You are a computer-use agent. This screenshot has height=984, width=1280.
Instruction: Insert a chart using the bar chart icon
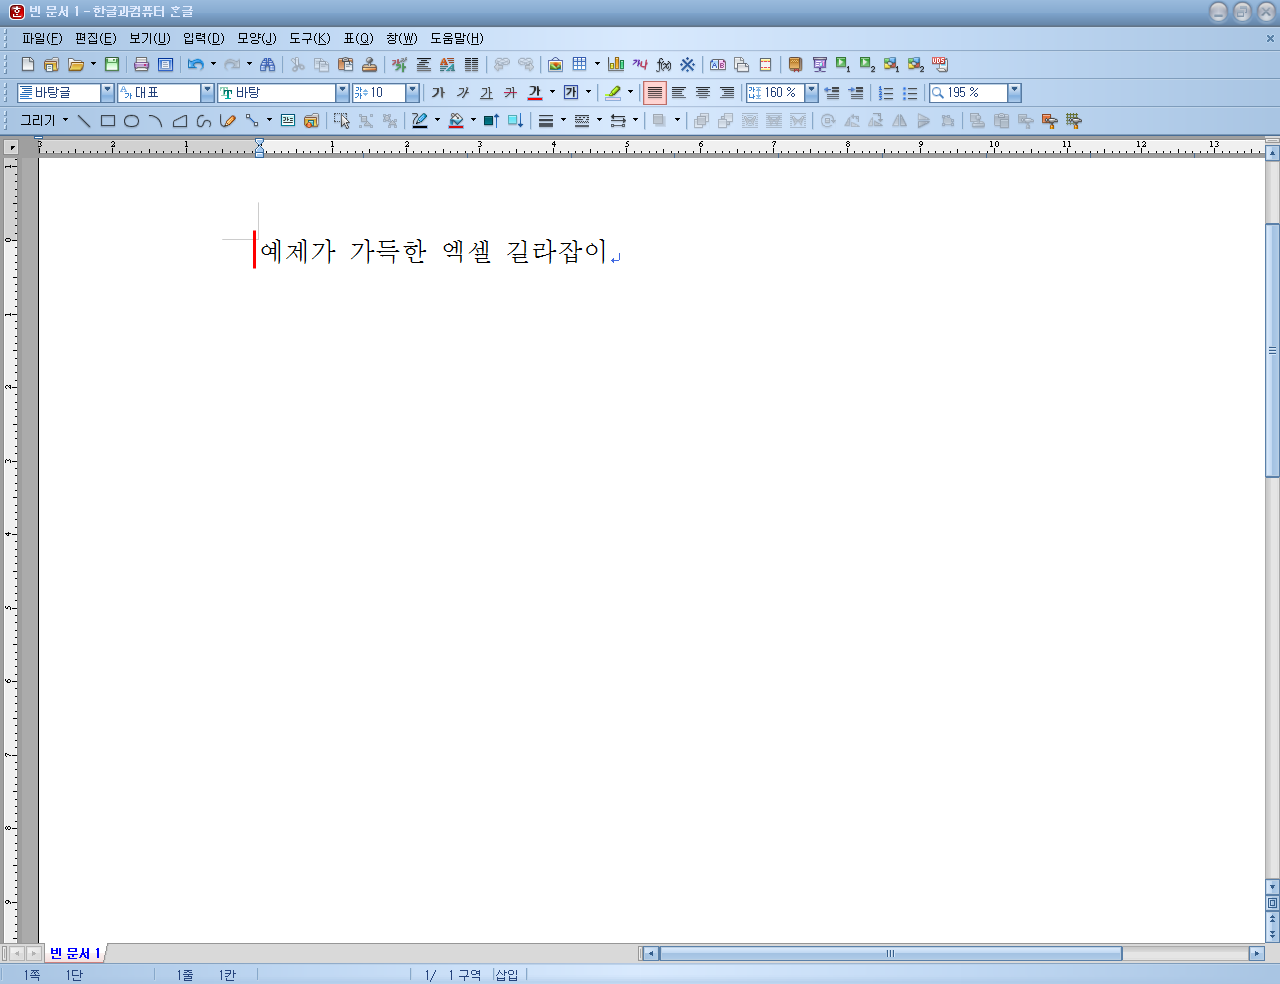[616, 64]
